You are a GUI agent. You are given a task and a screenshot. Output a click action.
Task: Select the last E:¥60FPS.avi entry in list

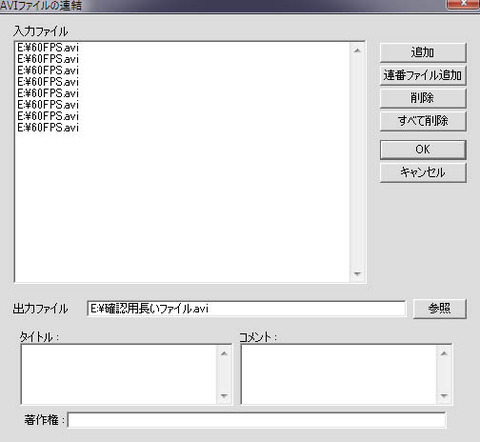[48, 128]
